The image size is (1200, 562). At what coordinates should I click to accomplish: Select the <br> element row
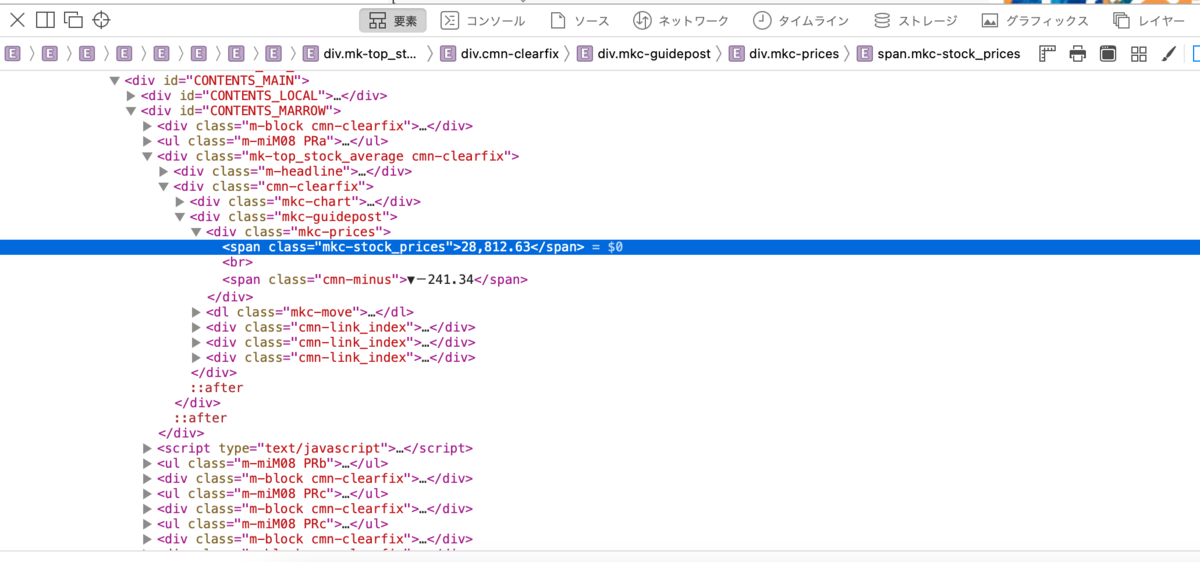pyautogui.click(x=236, y=263)
